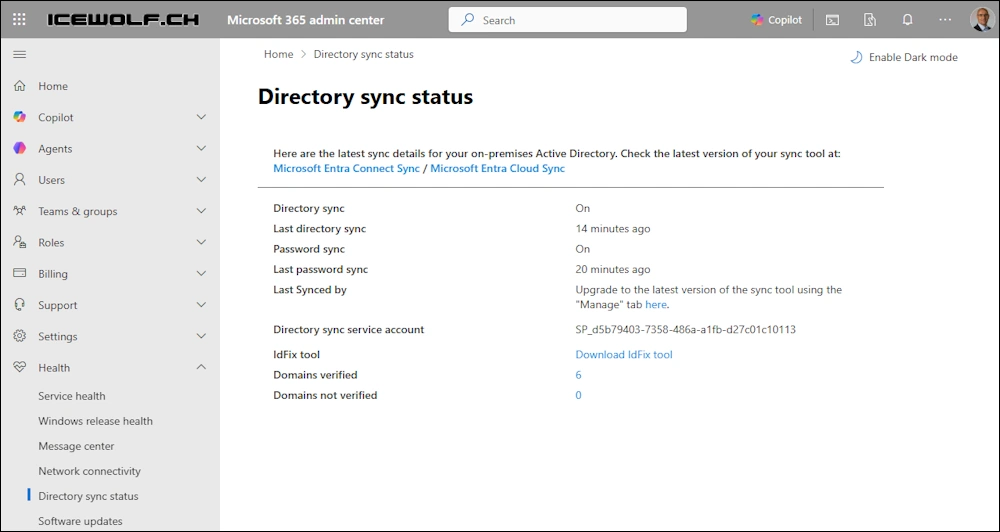Click the more options ellipsis in header
This screenshot has height=532, width=1000.
tap(945, 20)
